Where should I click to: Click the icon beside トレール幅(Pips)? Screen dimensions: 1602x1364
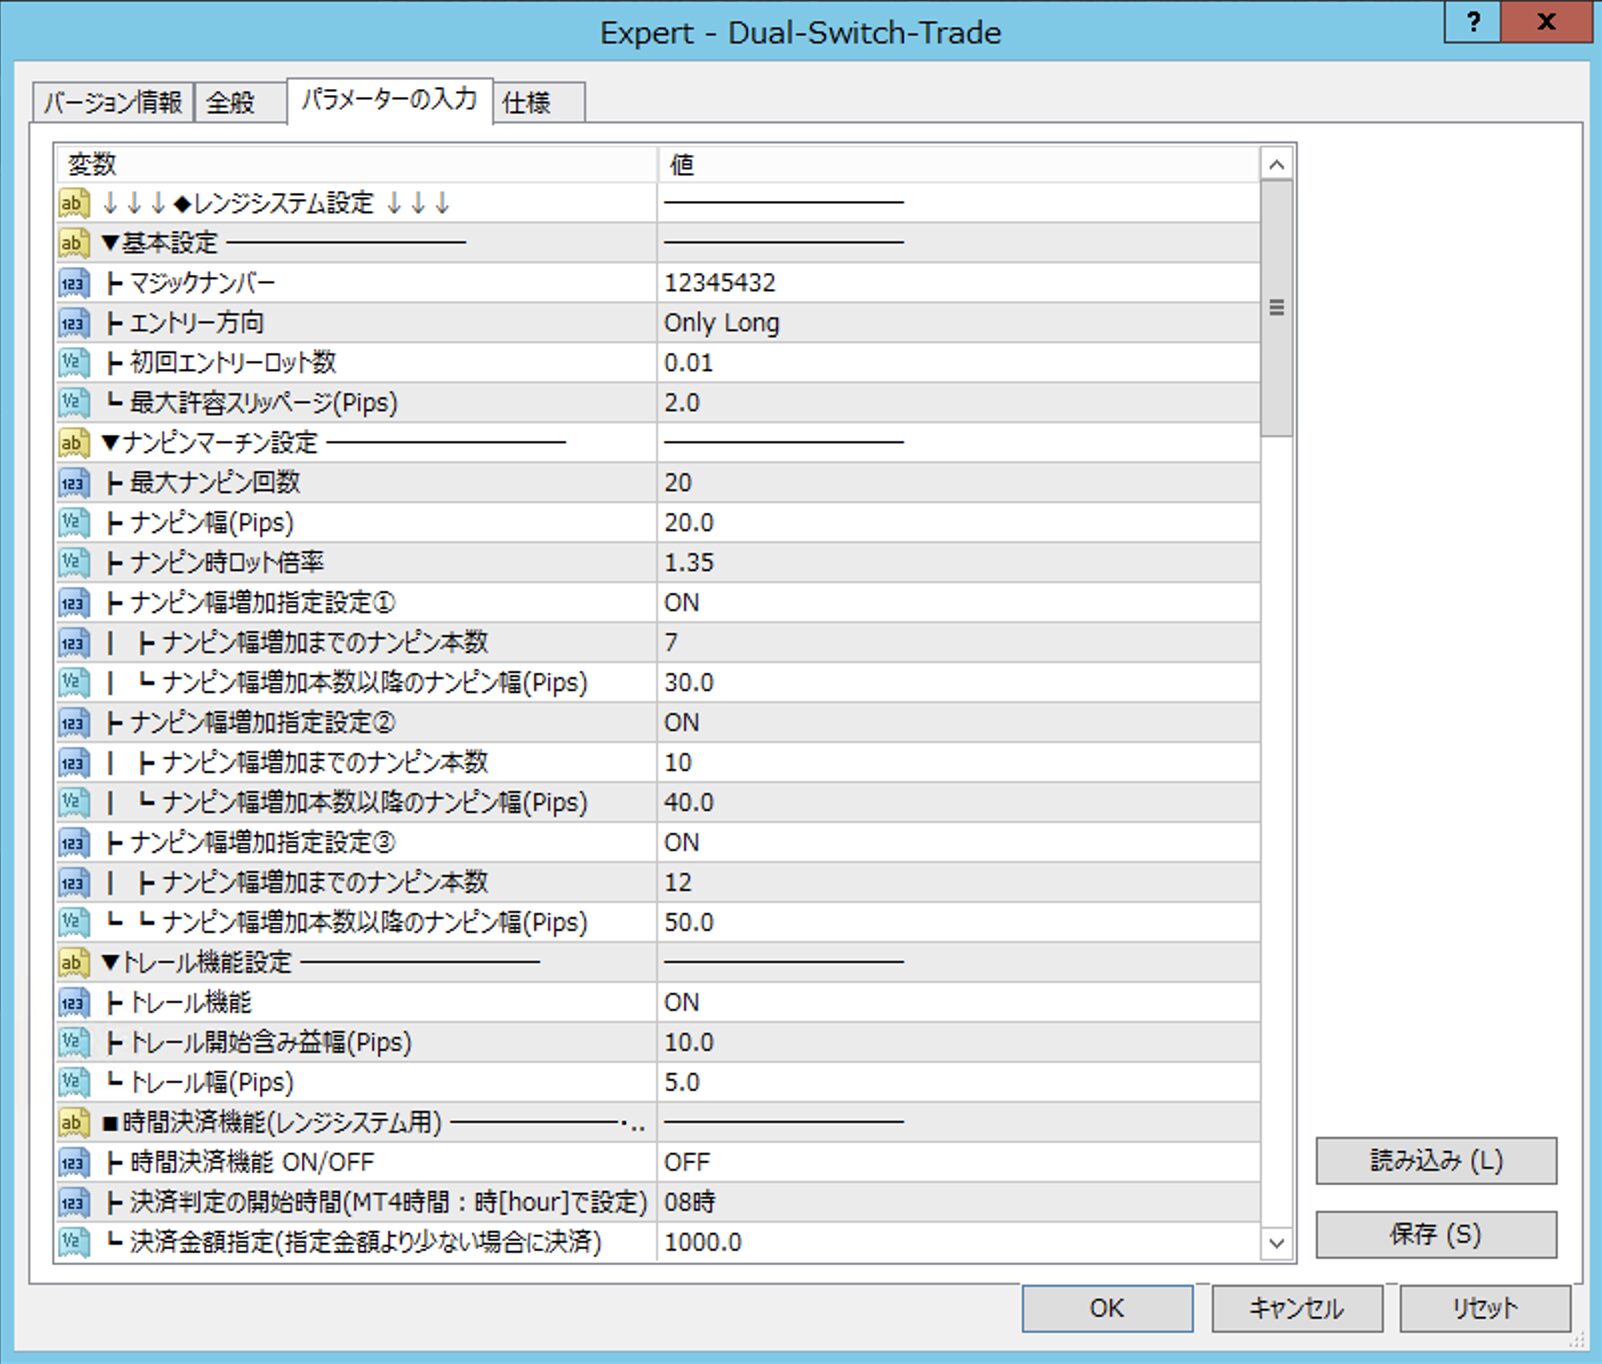[x=73, y=1083]
